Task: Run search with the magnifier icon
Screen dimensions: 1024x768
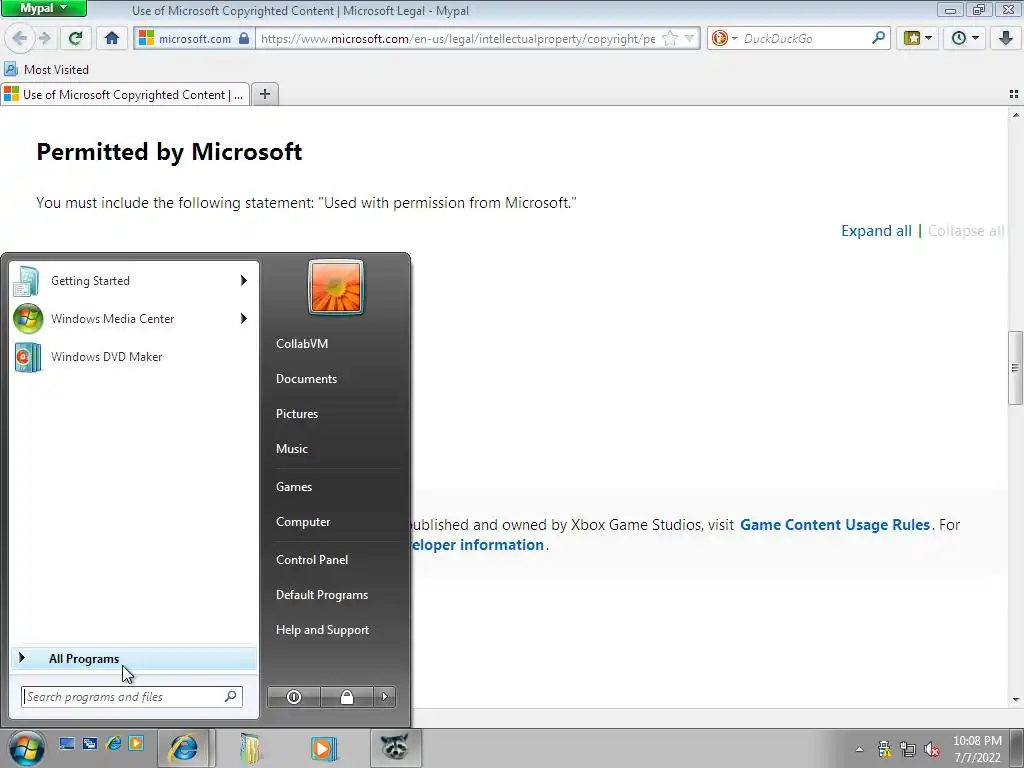Action: click(878, 38)
